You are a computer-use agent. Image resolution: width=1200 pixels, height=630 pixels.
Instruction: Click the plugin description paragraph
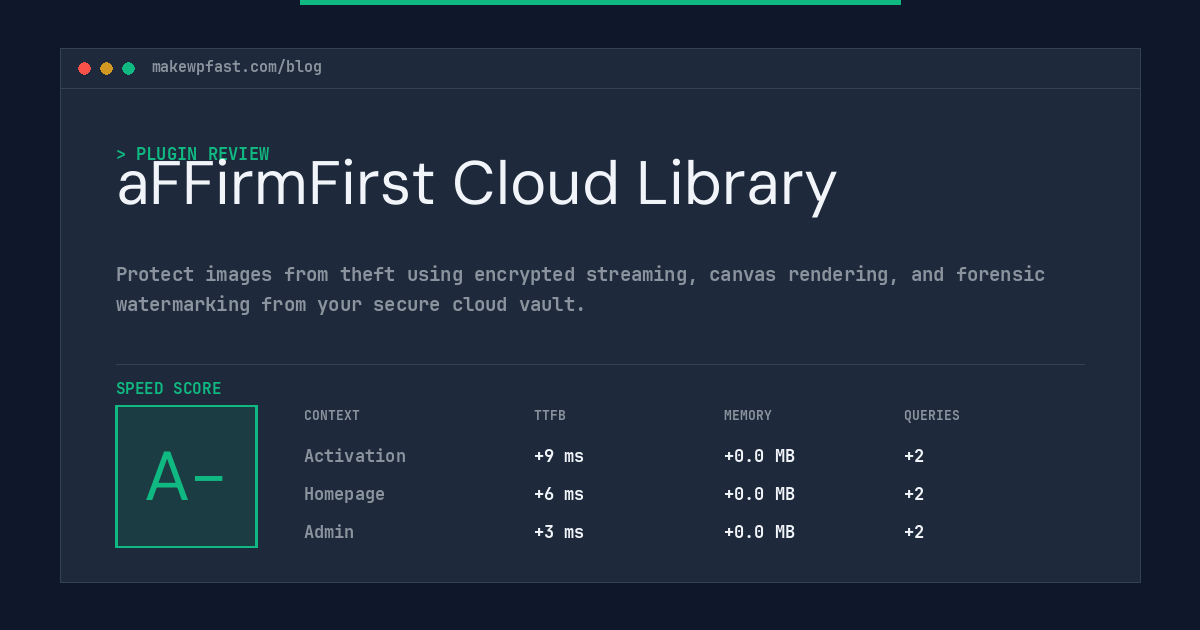tap(581, 289)
